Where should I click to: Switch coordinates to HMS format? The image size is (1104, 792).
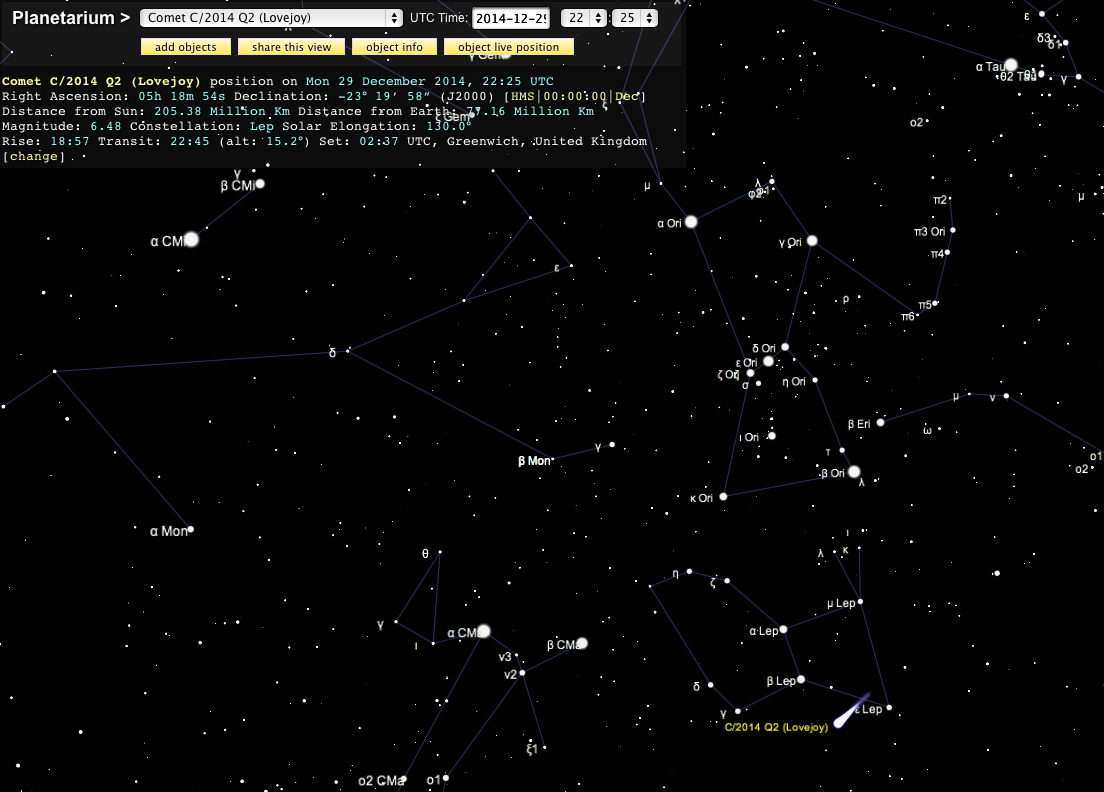tap(523, 96)
